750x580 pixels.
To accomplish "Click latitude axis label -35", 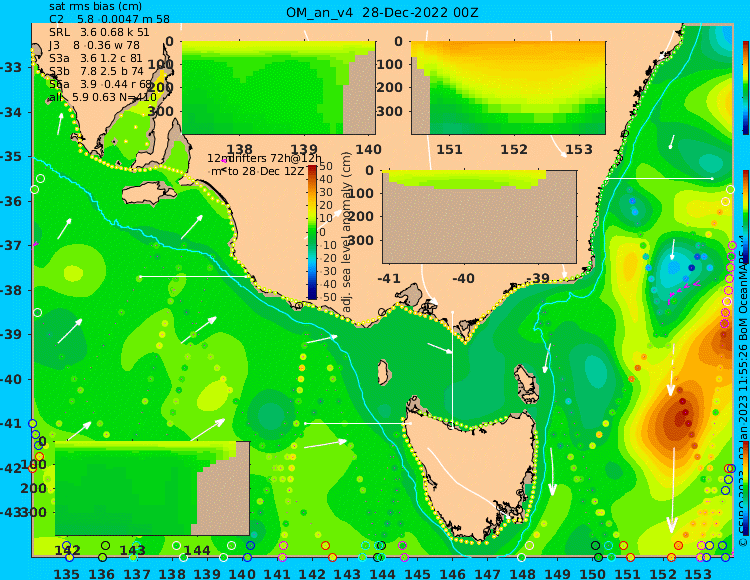I will tap(11, 156).
